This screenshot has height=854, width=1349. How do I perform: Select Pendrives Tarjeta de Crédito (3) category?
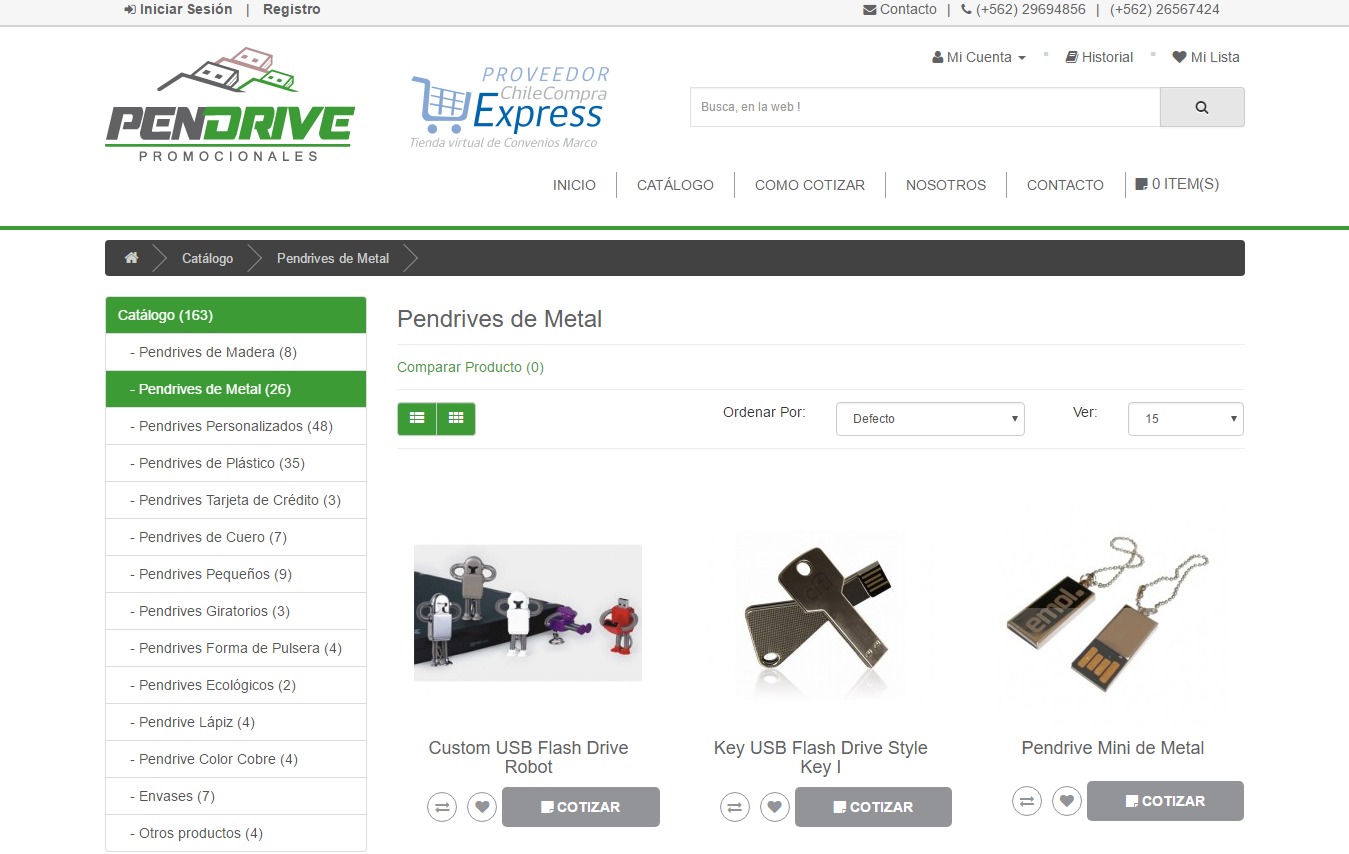[x=236, y=500]
